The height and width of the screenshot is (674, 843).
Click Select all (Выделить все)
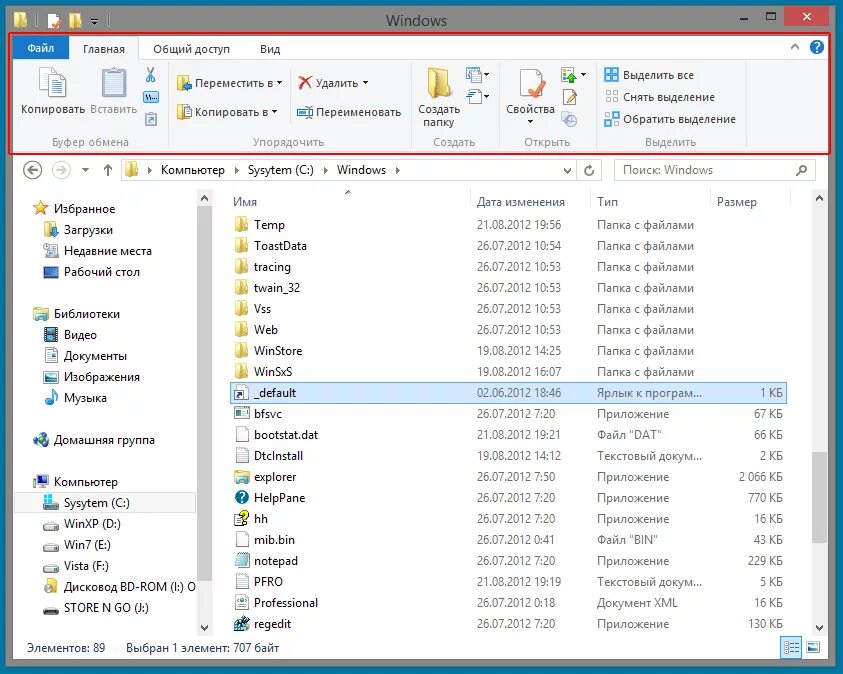(x=649, y=75)
